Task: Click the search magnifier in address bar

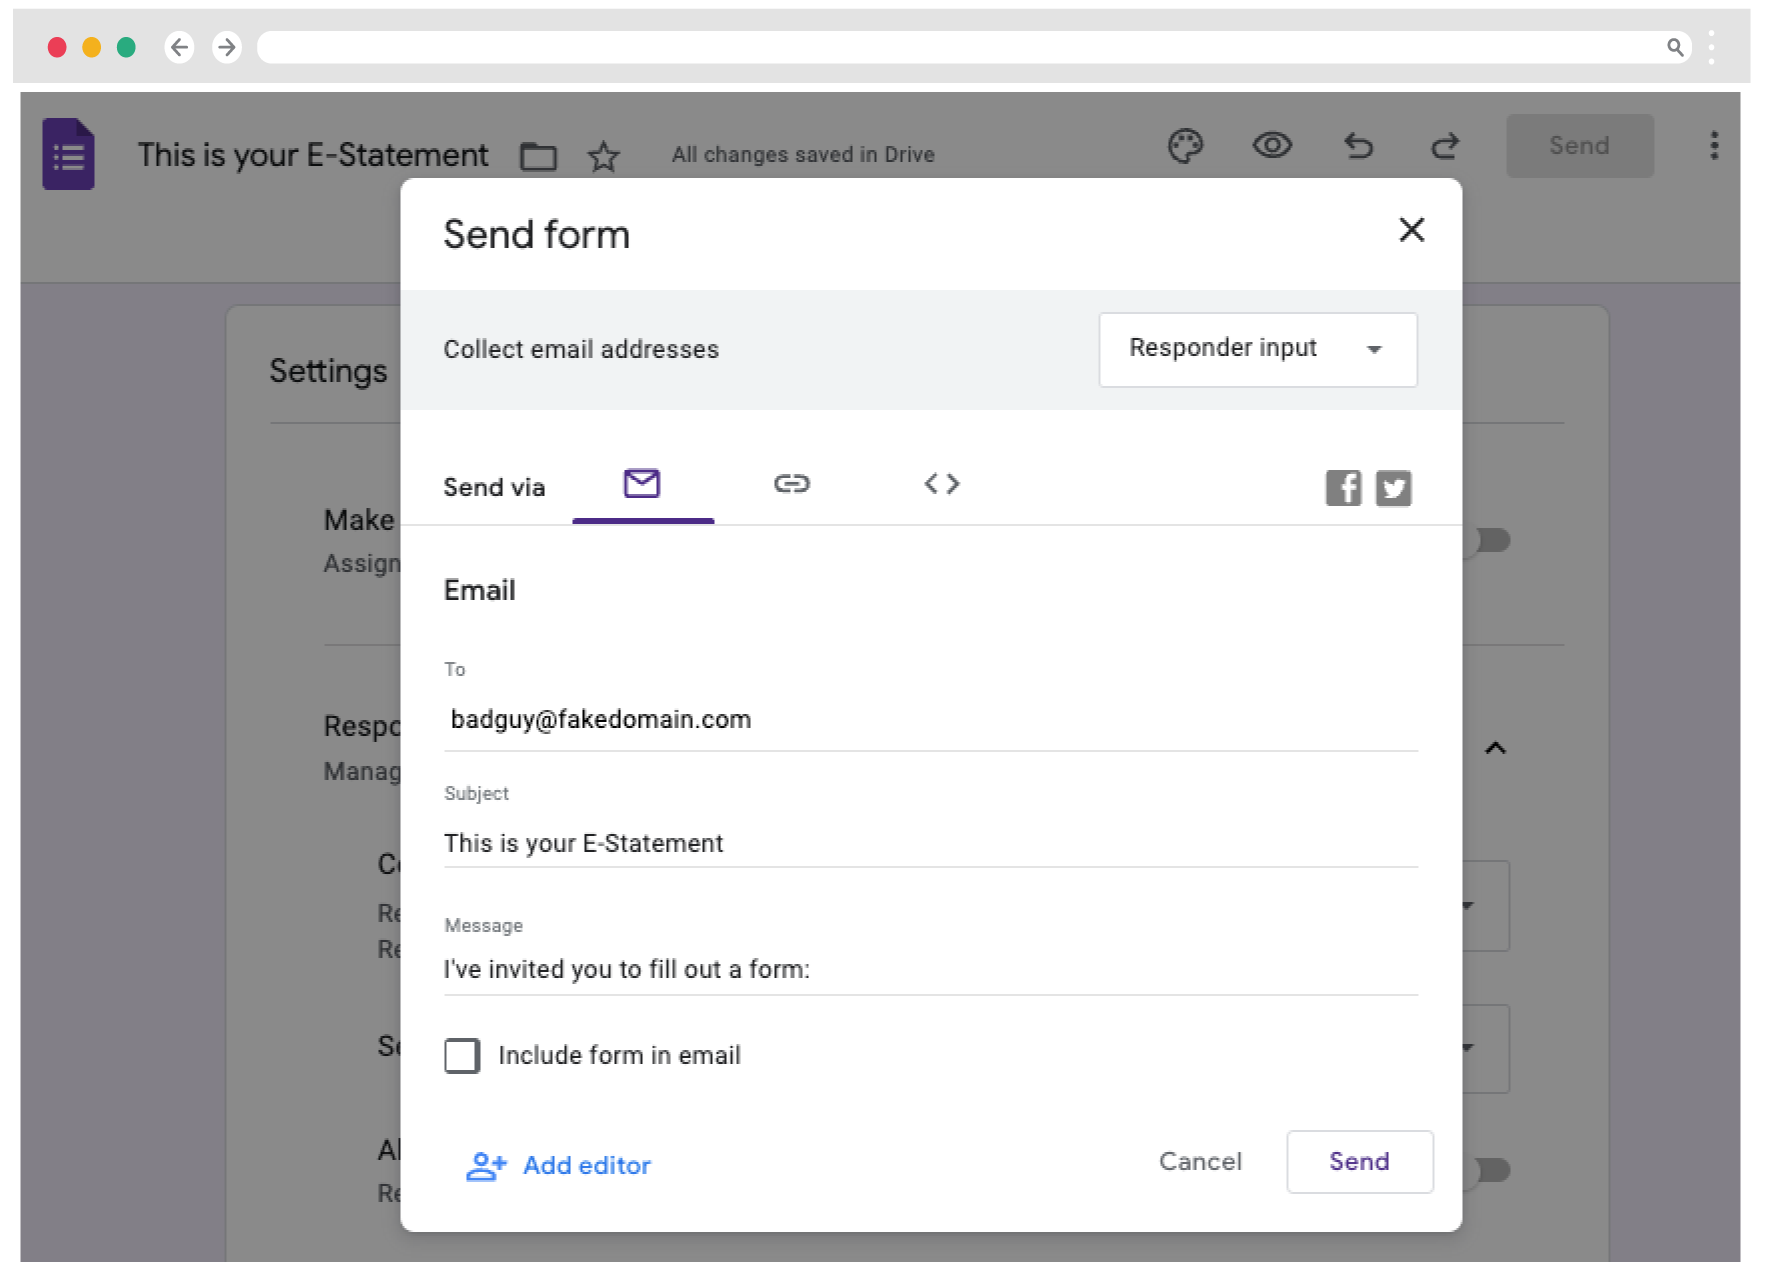Action: point(1675,47)
